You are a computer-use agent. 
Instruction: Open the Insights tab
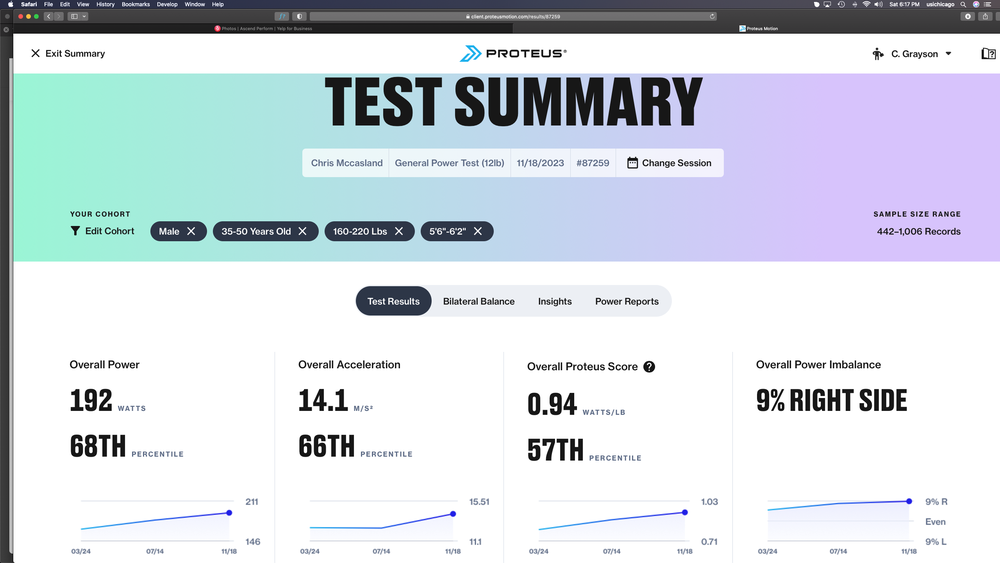tap(555, 301)
